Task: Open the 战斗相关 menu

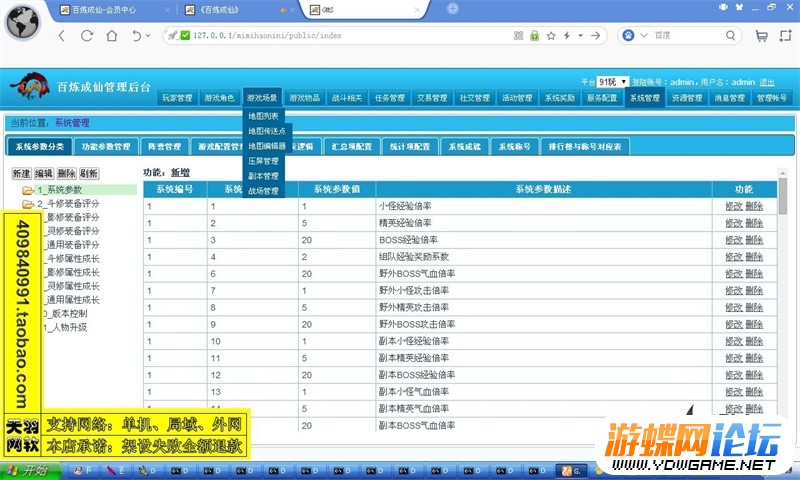Action: click(347, 98)
